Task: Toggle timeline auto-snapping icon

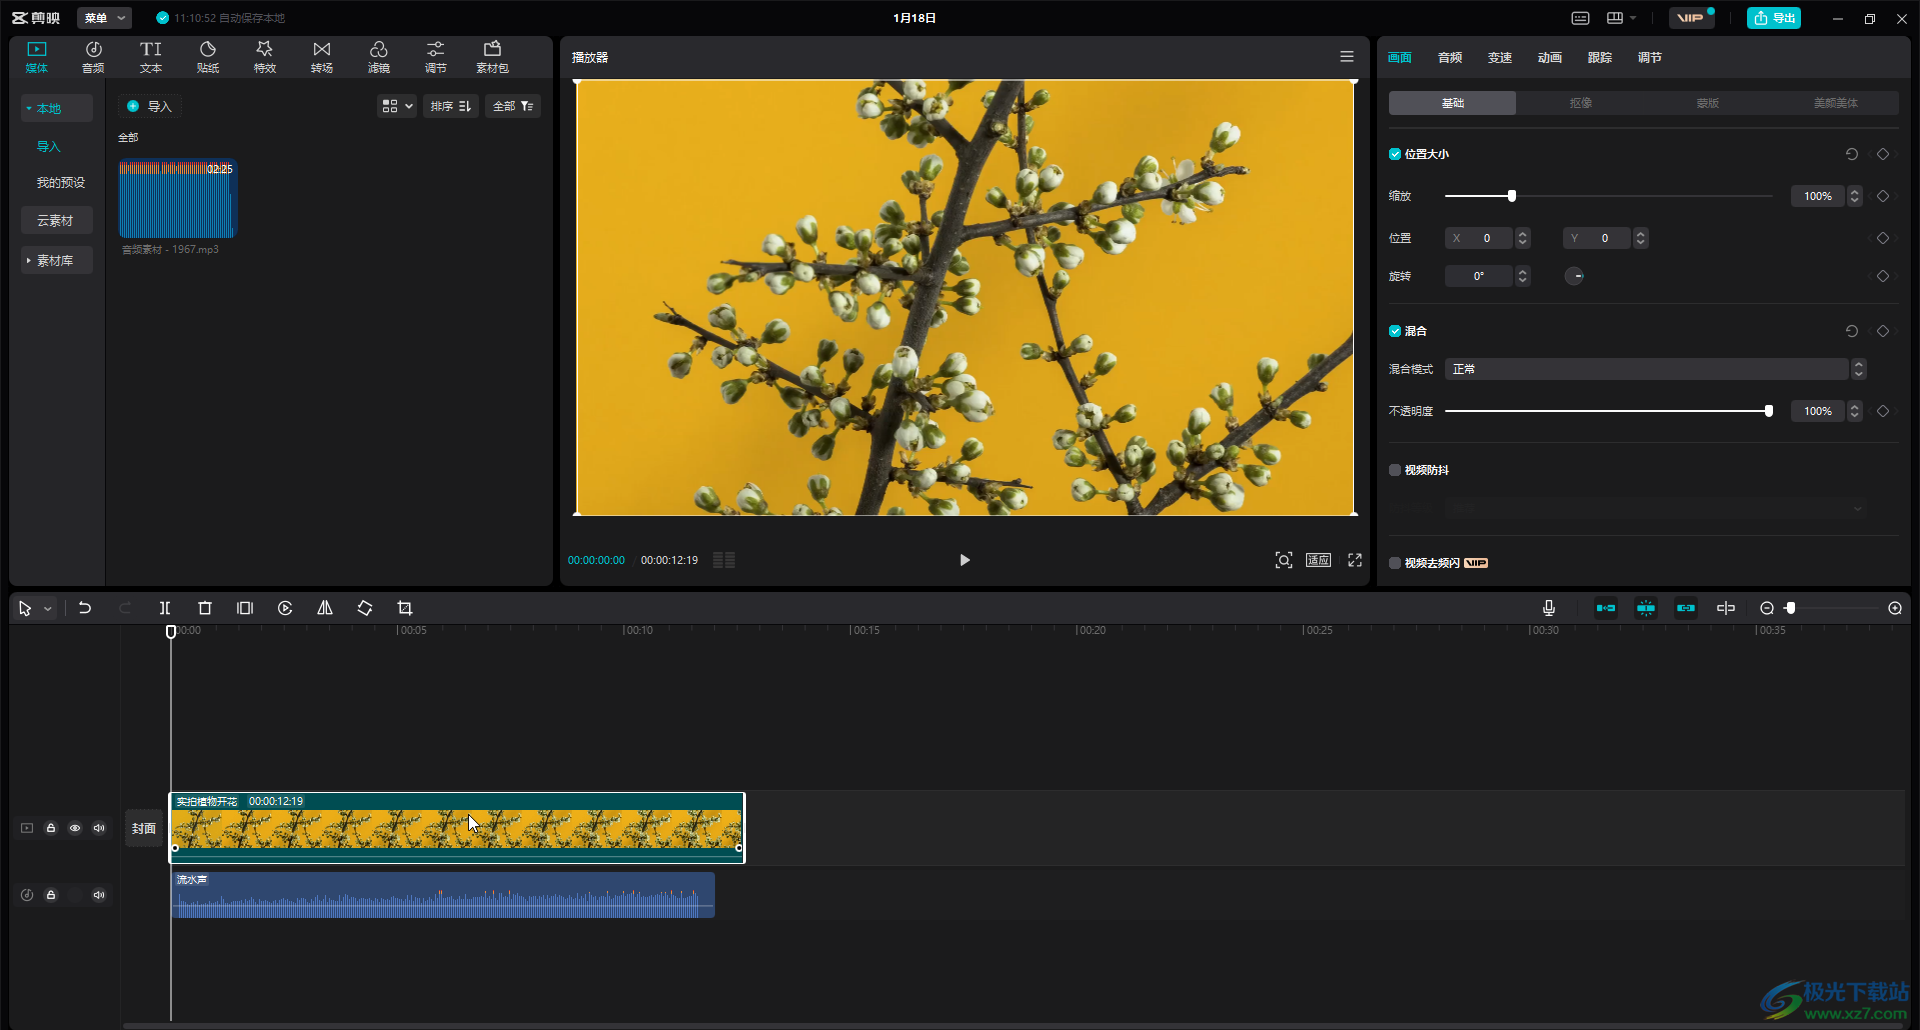Action: tap(1646, 608)
